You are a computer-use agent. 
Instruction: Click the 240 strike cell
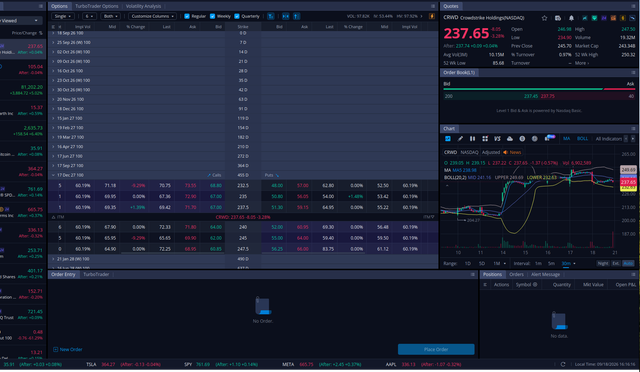tap(243, 227)
